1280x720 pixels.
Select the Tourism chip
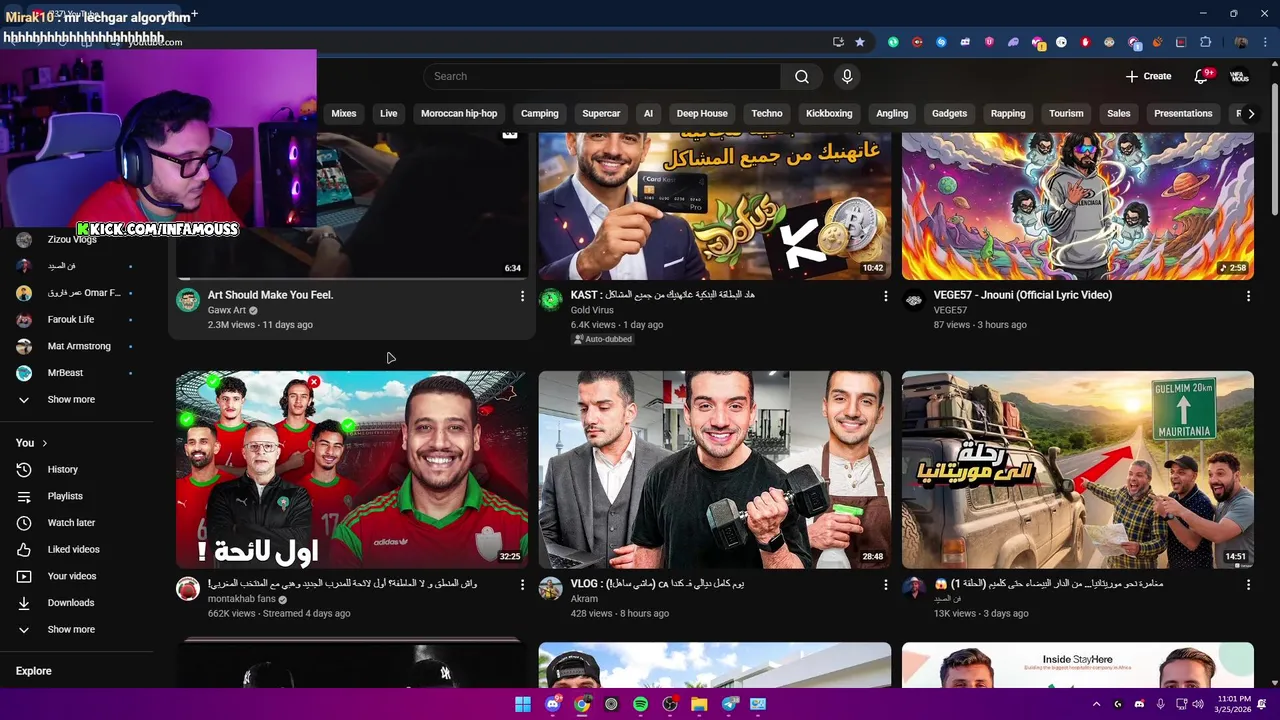[1066, 113]
